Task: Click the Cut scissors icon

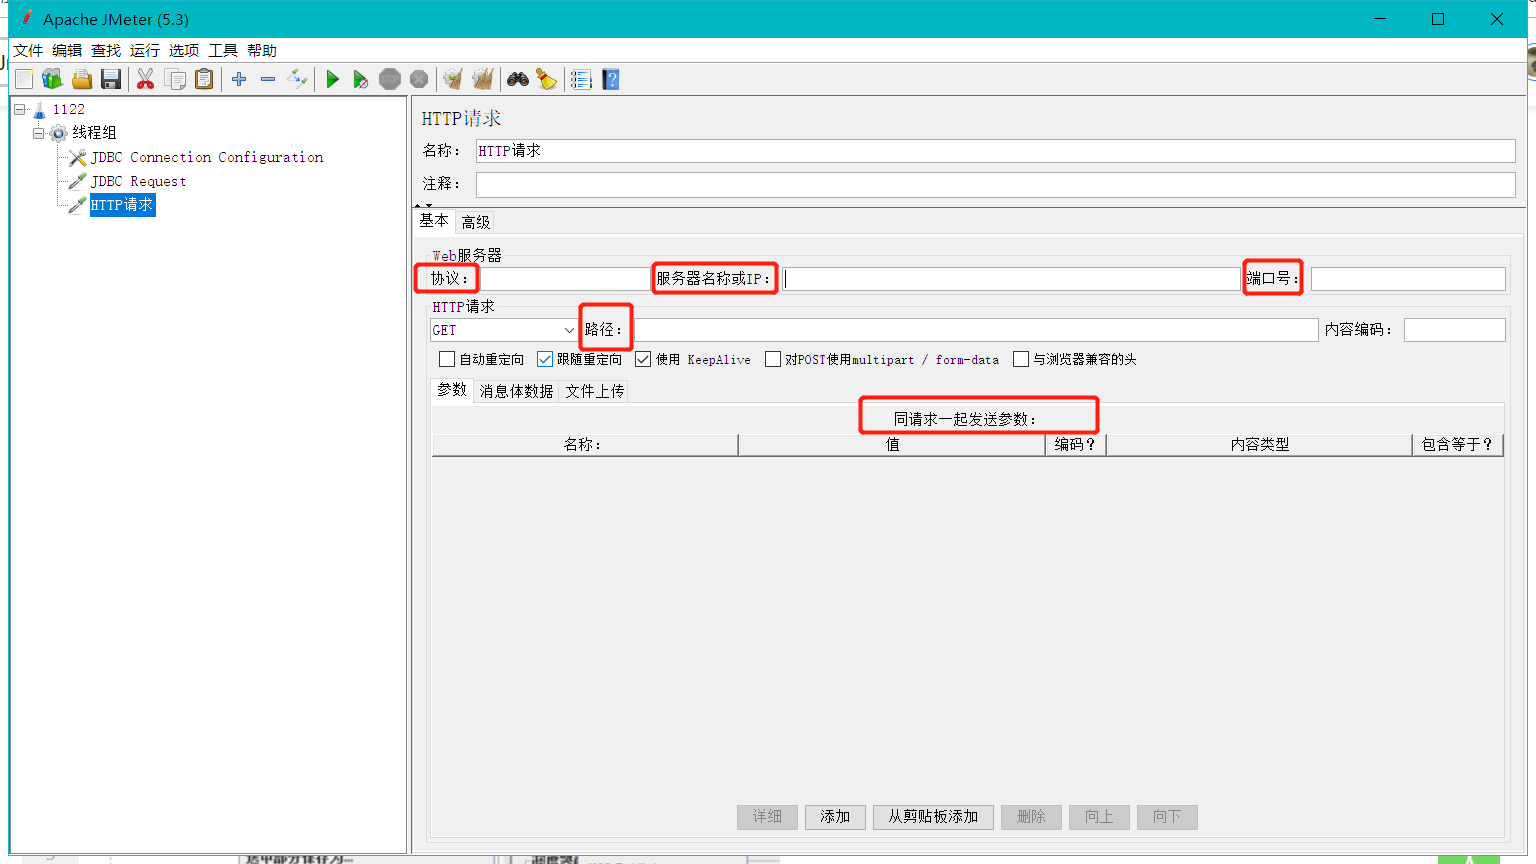Action: 146,79
